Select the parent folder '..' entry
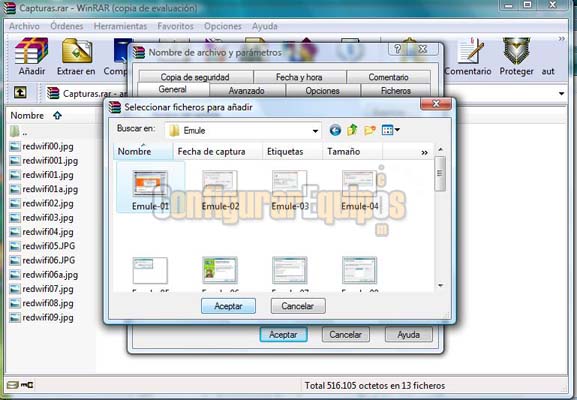Screen dimensions: 577x400 pos(19,131)
